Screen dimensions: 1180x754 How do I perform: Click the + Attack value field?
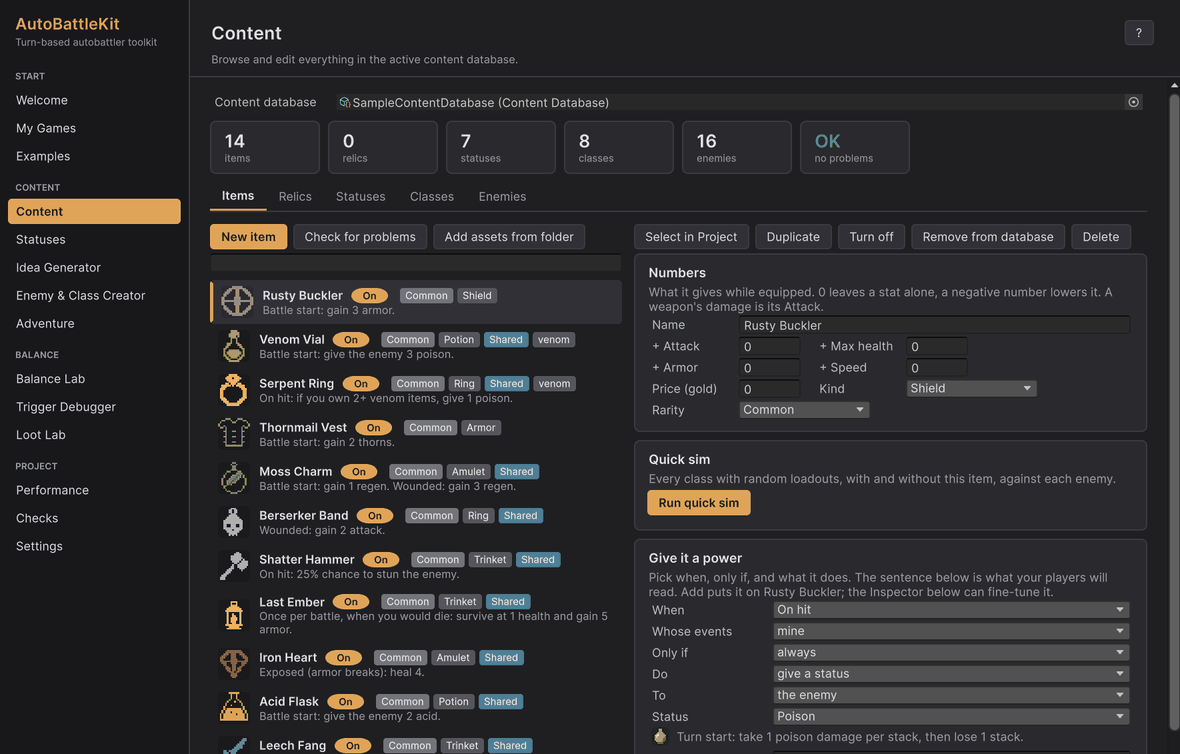pos(769,346)
